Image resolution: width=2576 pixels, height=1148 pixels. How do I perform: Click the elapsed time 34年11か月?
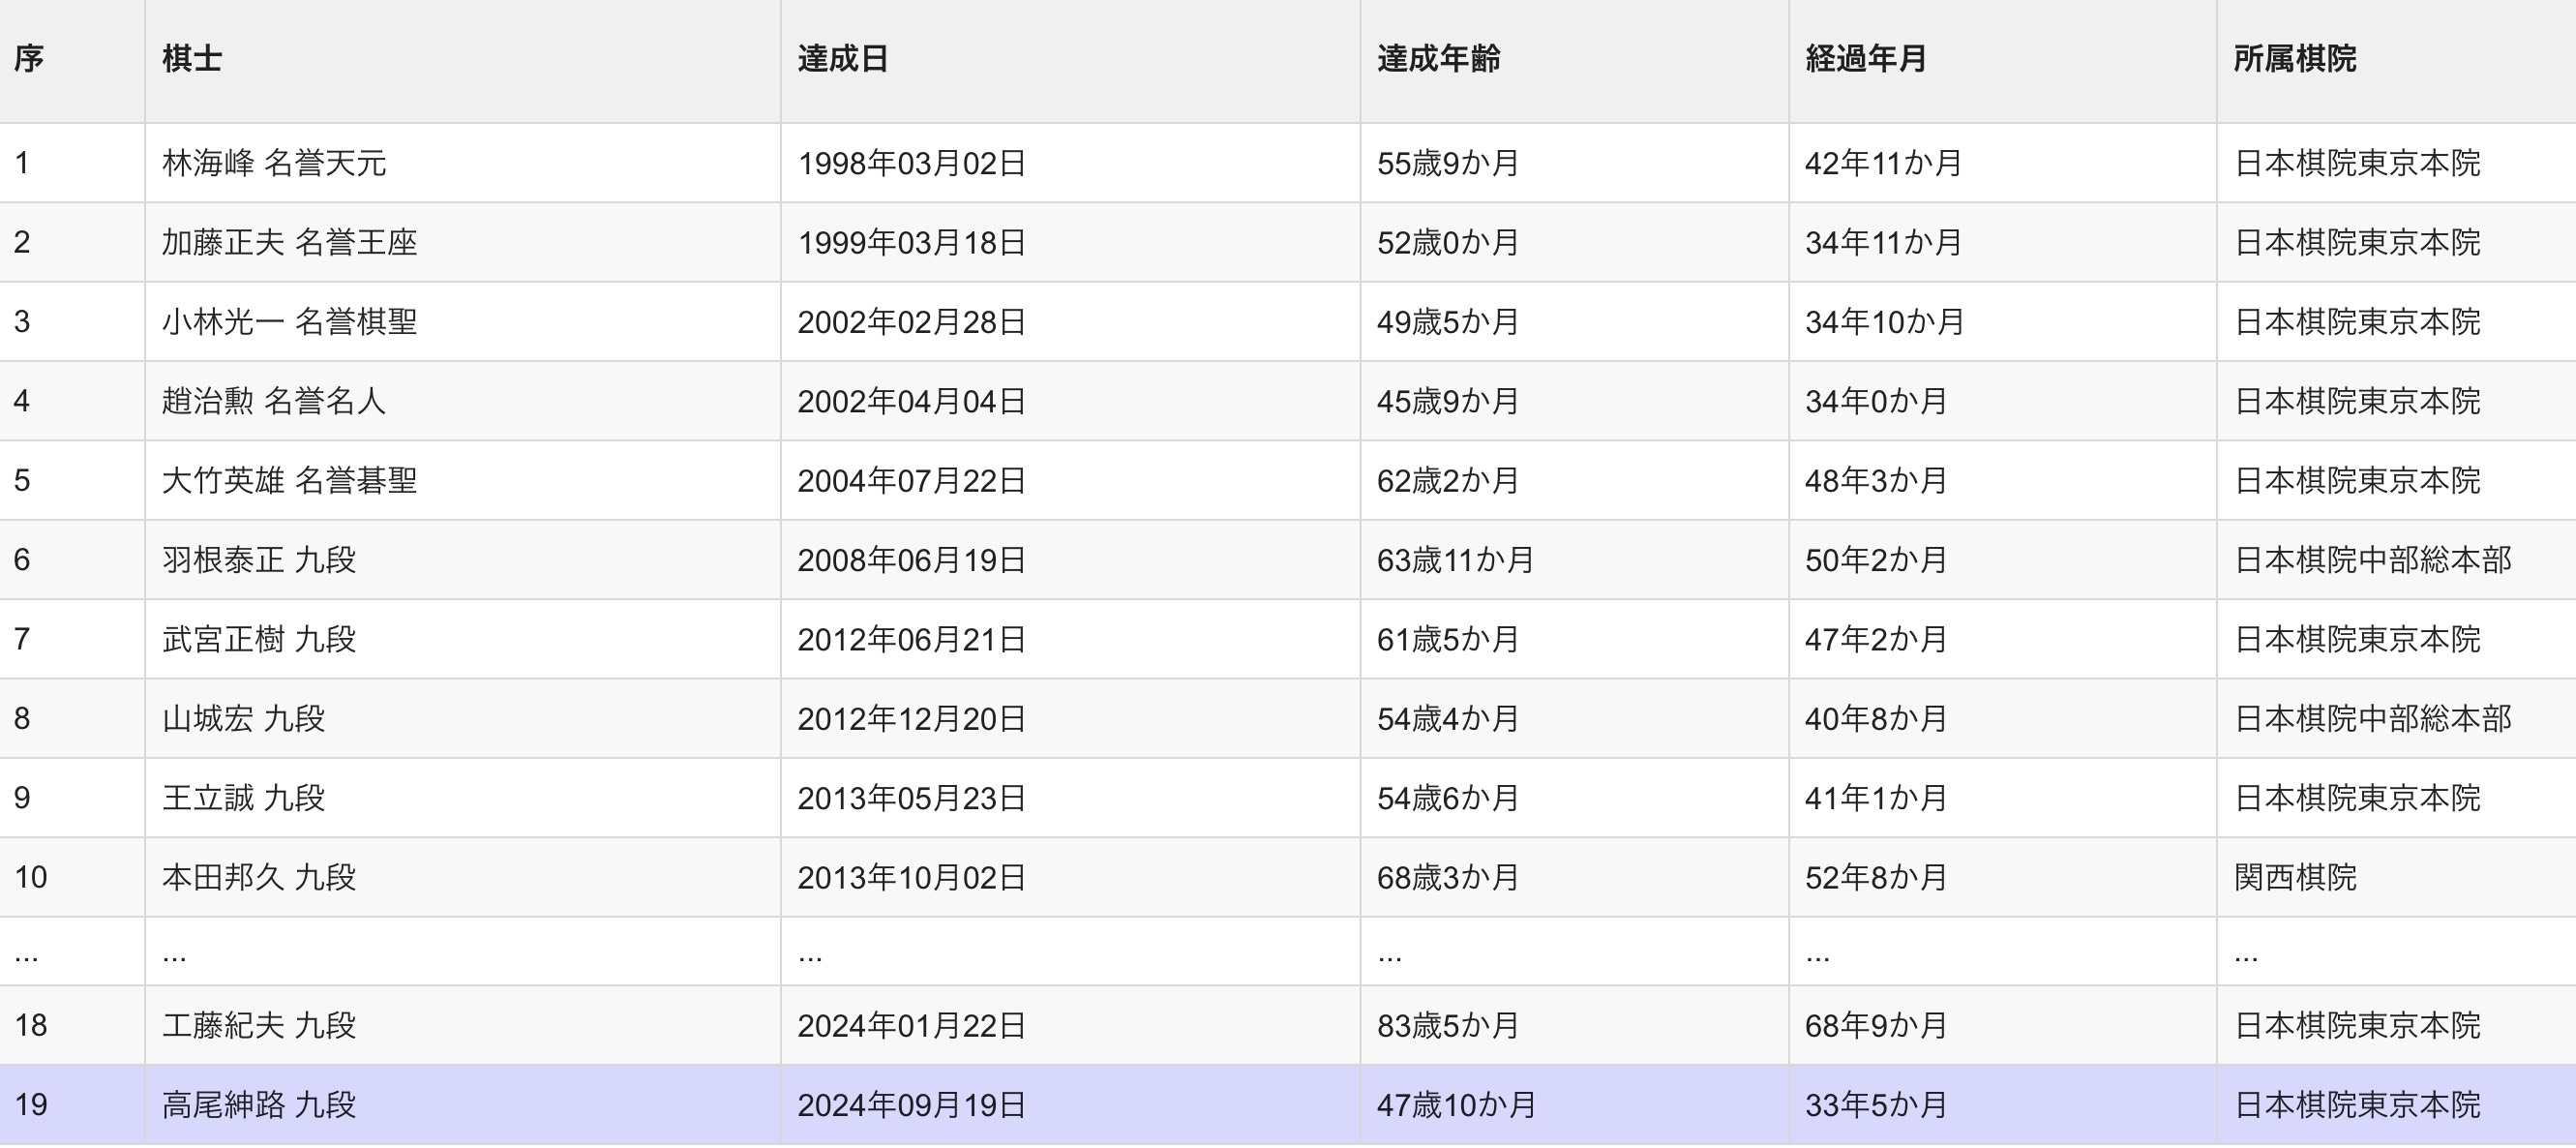(x=1884, y=242)
